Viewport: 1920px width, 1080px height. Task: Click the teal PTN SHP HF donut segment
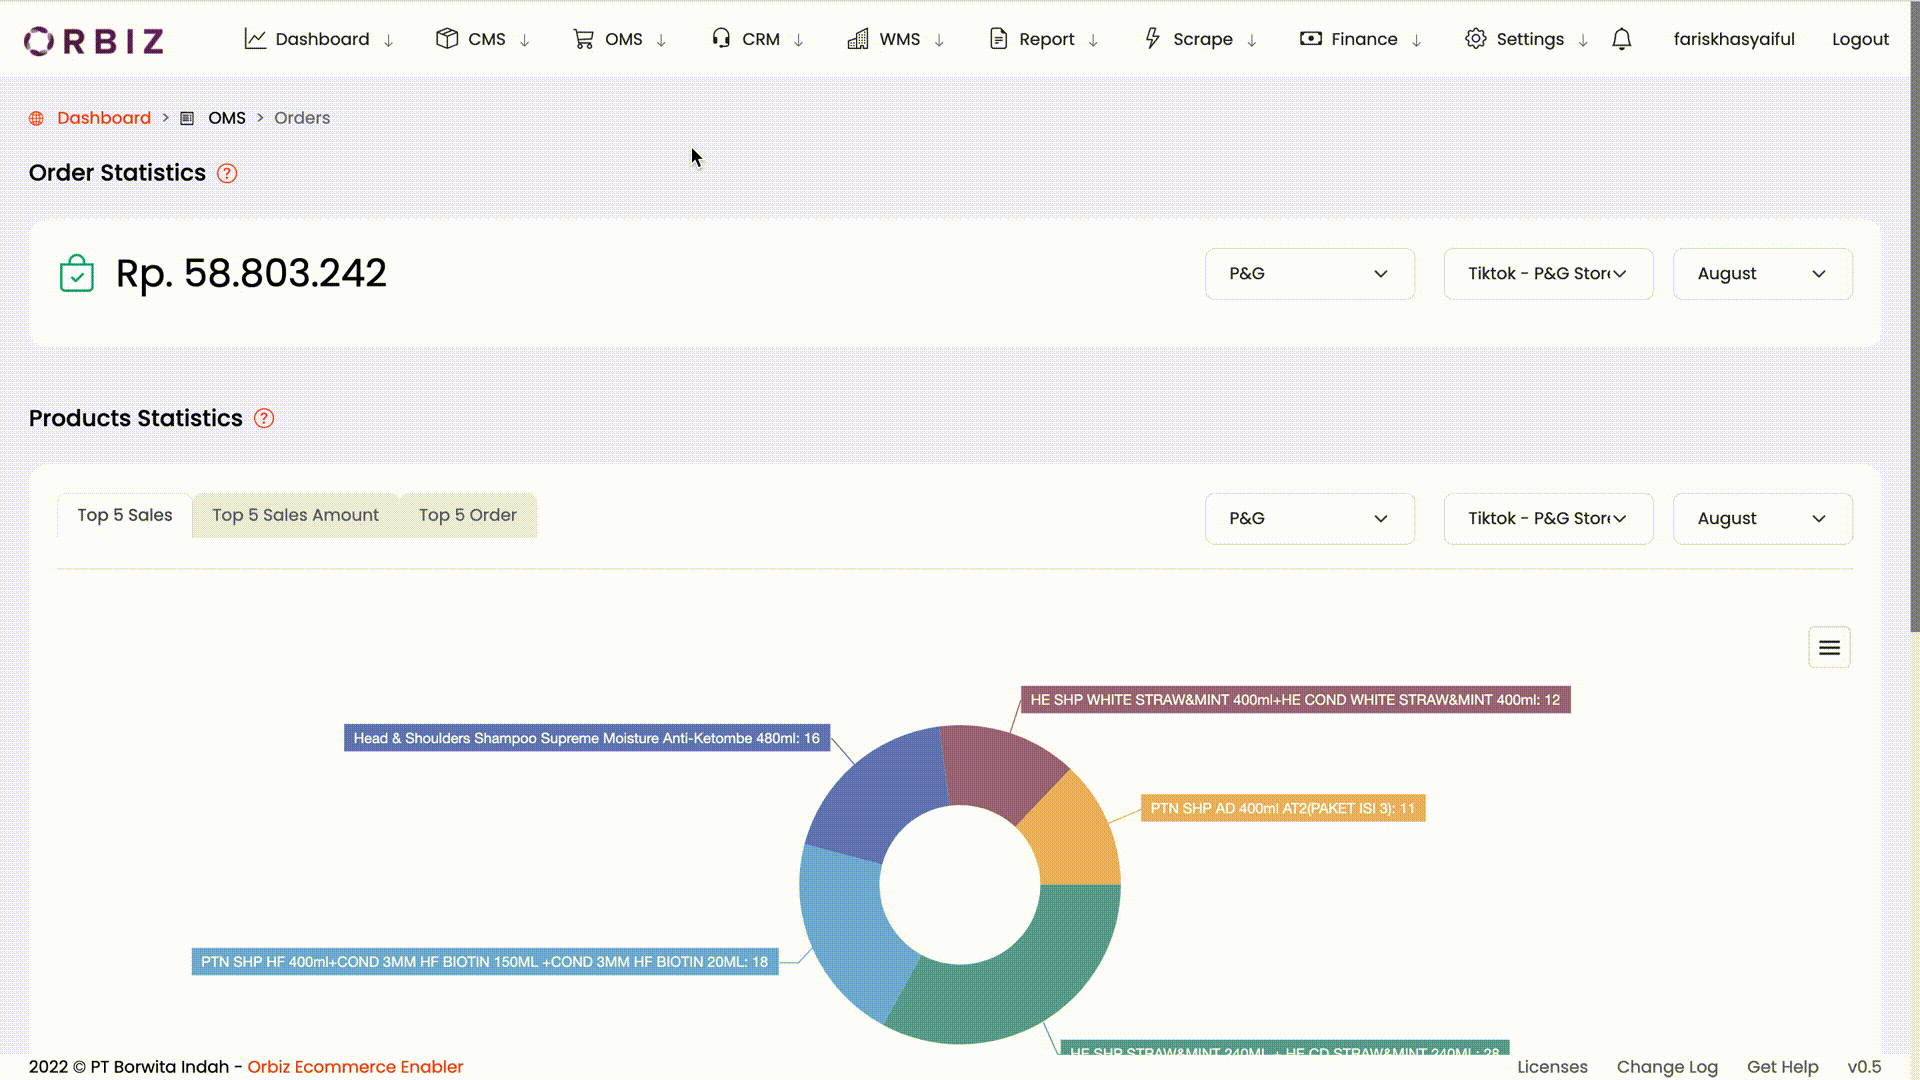click(x=850, y=930)
